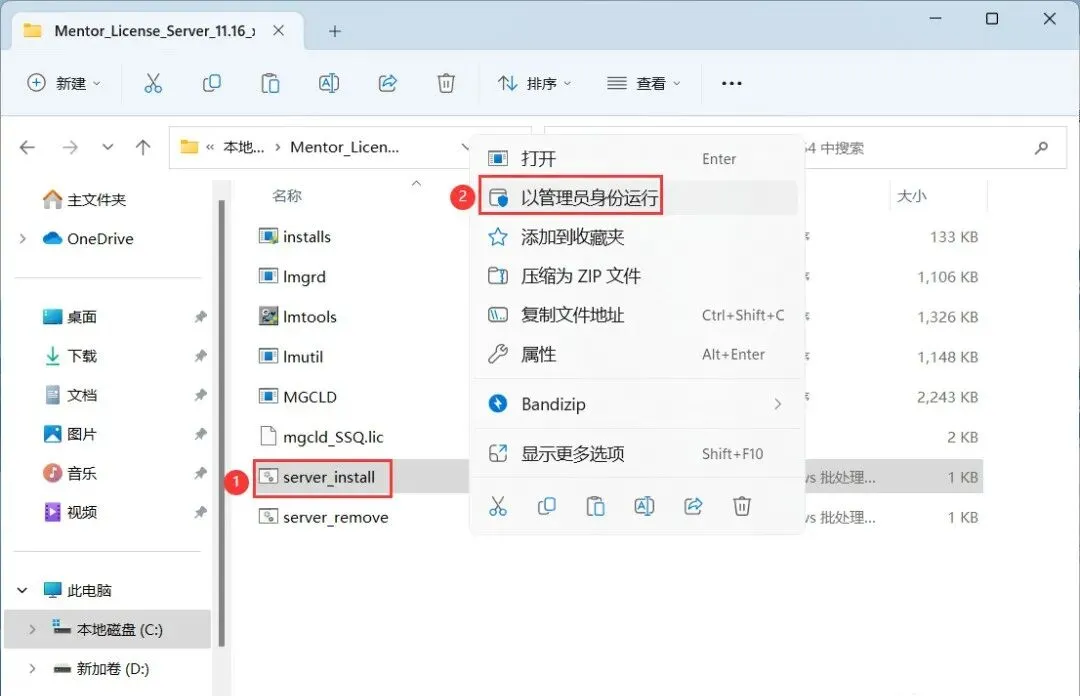Open the three-dot more options toolbar menu
The image size is (1080, 696).
(731, 83)
